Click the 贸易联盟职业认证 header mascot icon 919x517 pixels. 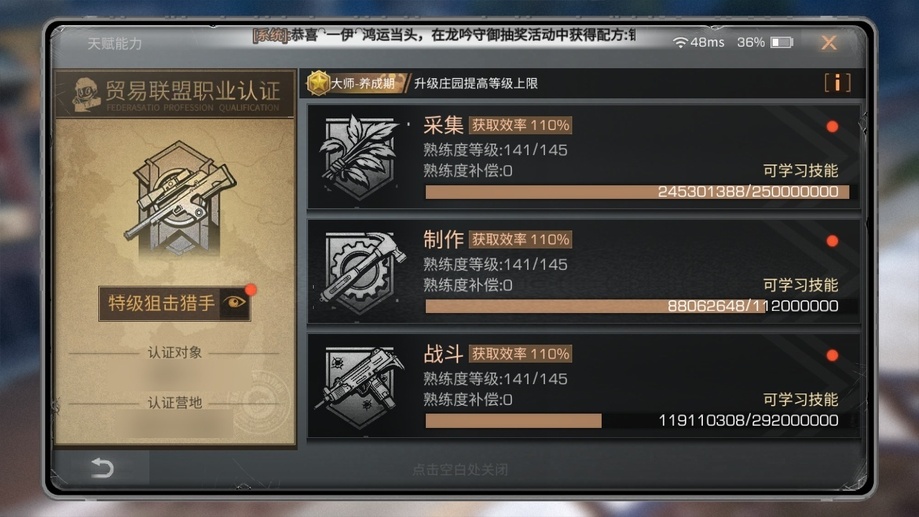coord(86,94)
